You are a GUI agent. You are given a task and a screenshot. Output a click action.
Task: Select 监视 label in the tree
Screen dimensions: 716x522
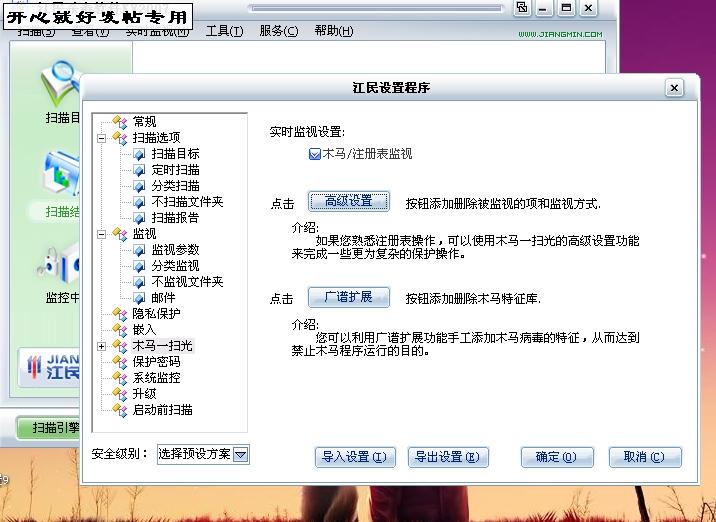[x=144, y=234]
